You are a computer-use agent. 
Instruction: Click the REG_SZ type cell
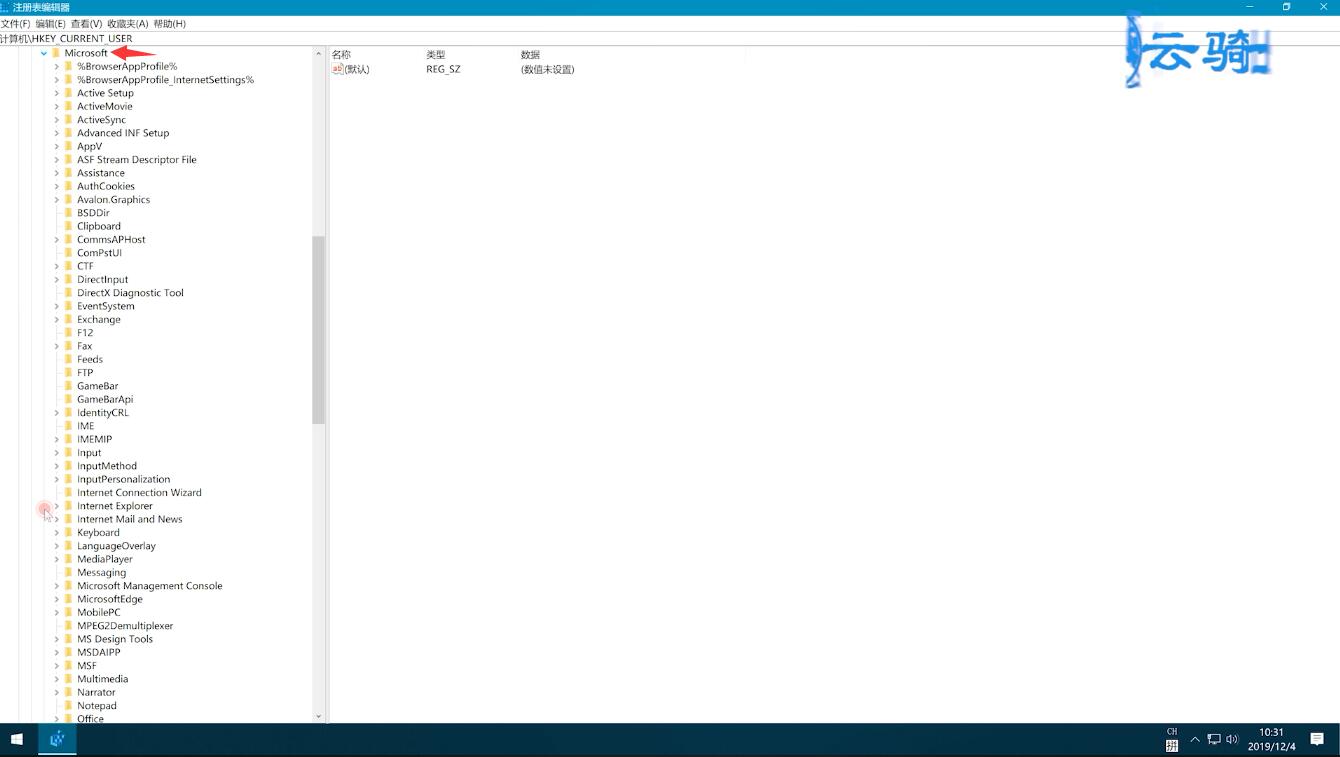[443, 70]
